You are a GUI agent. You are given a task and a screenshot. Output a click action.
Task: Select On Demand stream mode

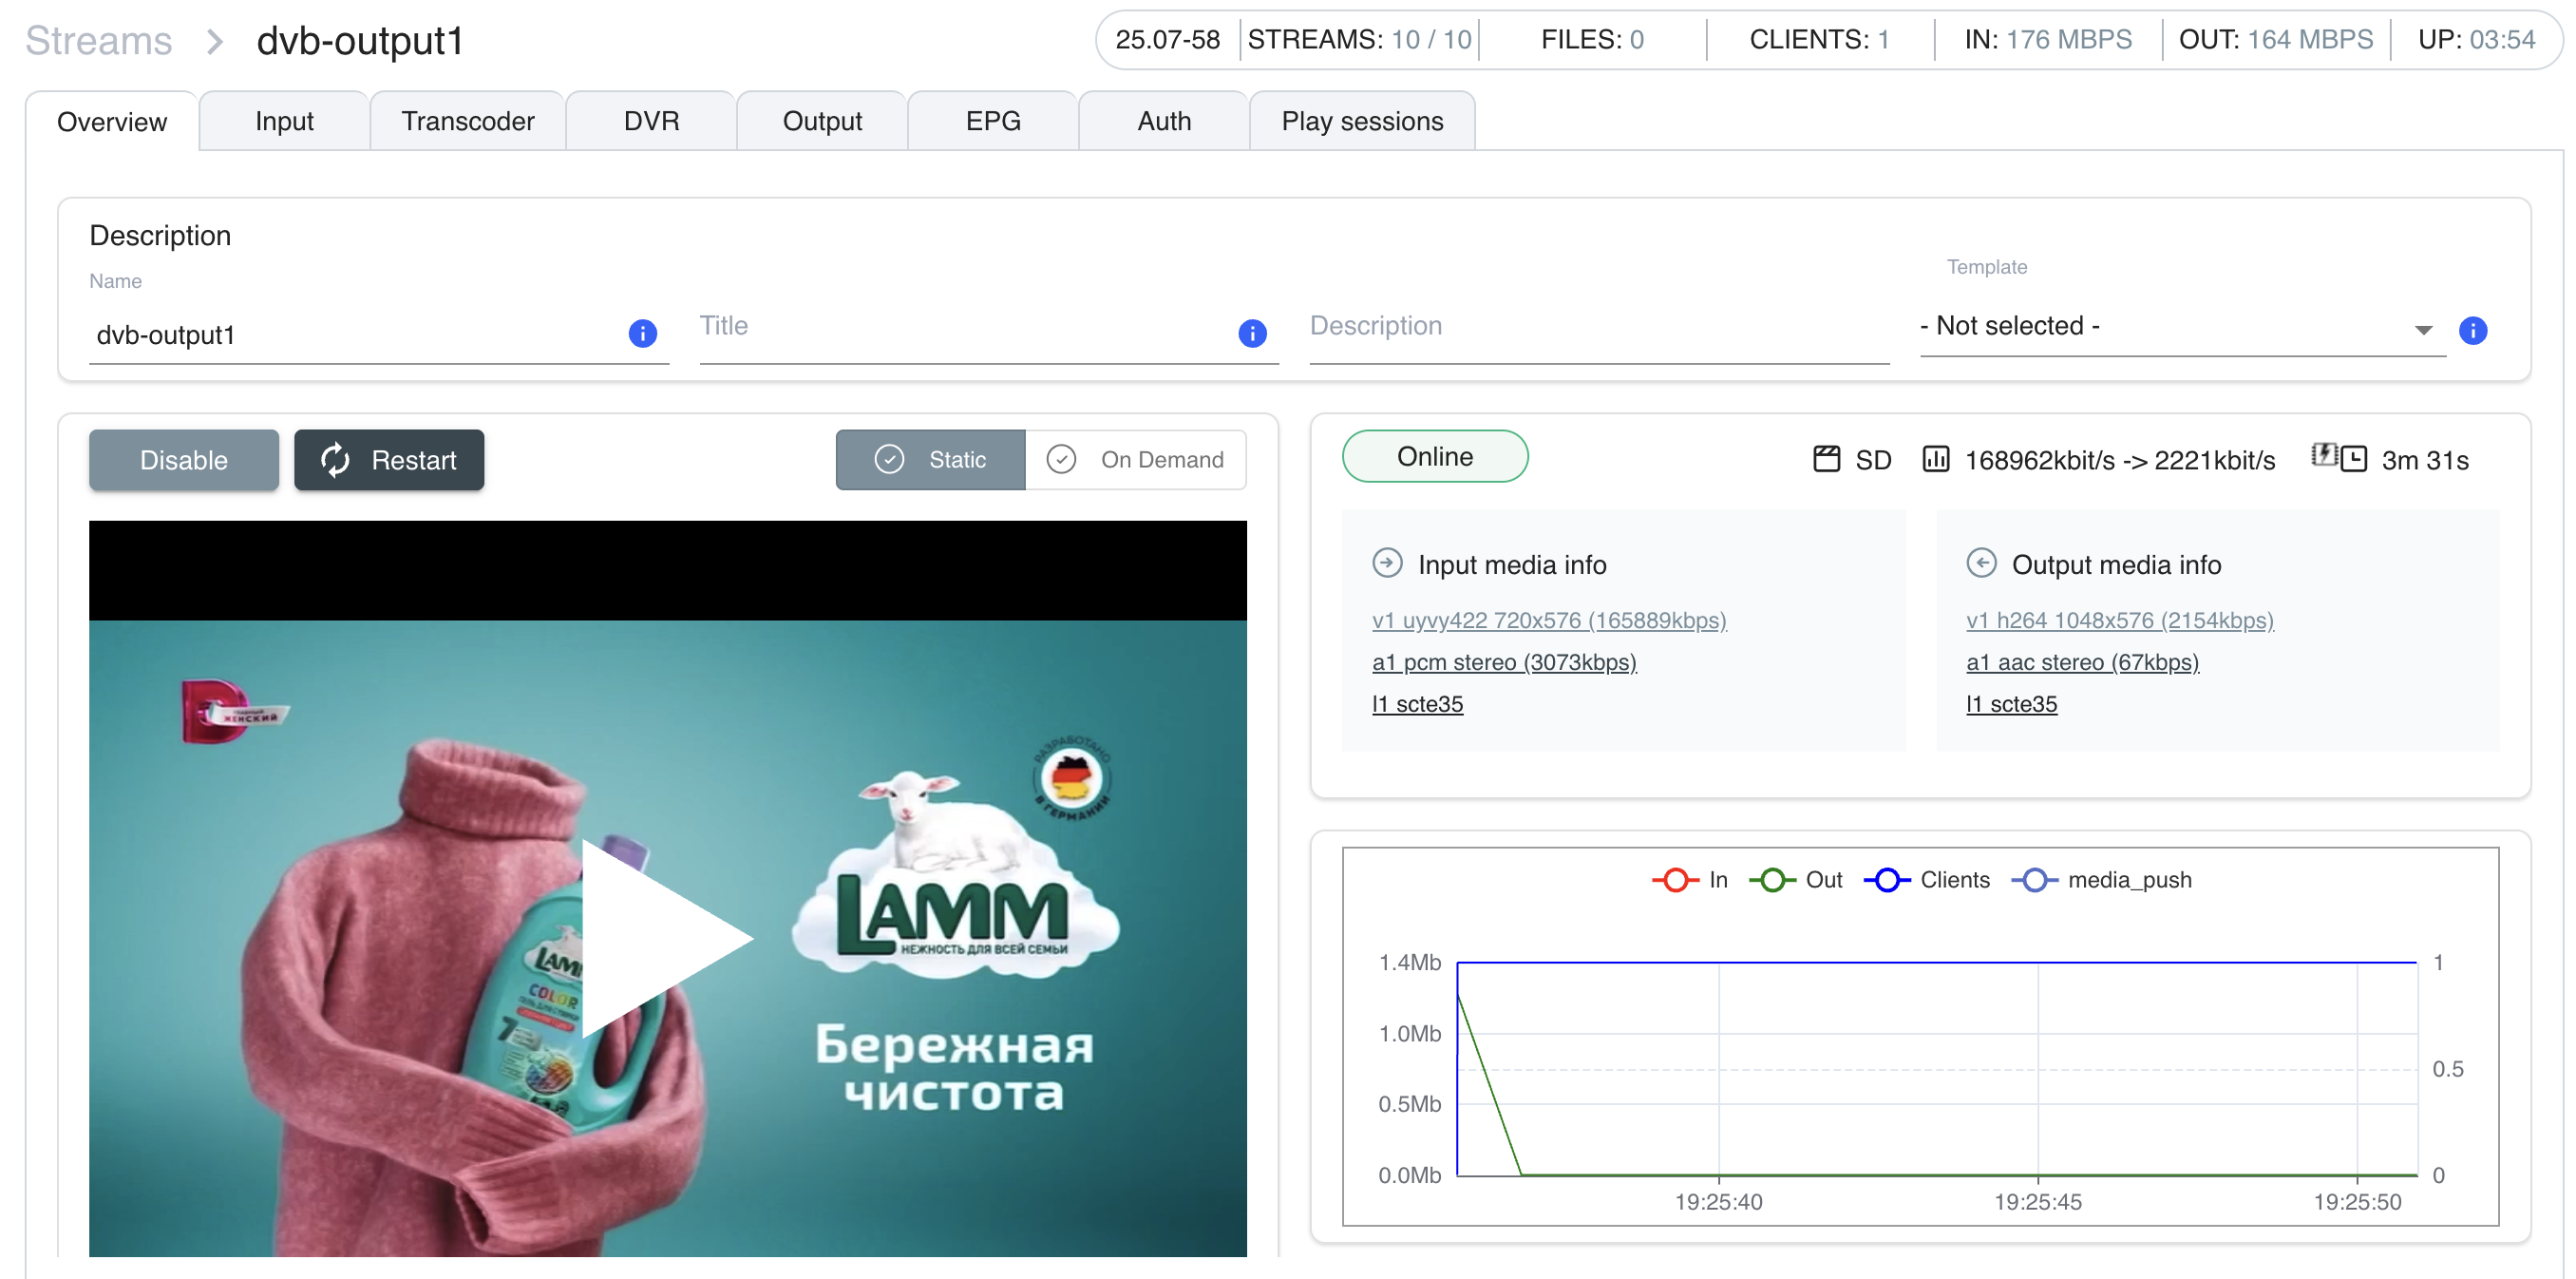[x=1136, y=460]
